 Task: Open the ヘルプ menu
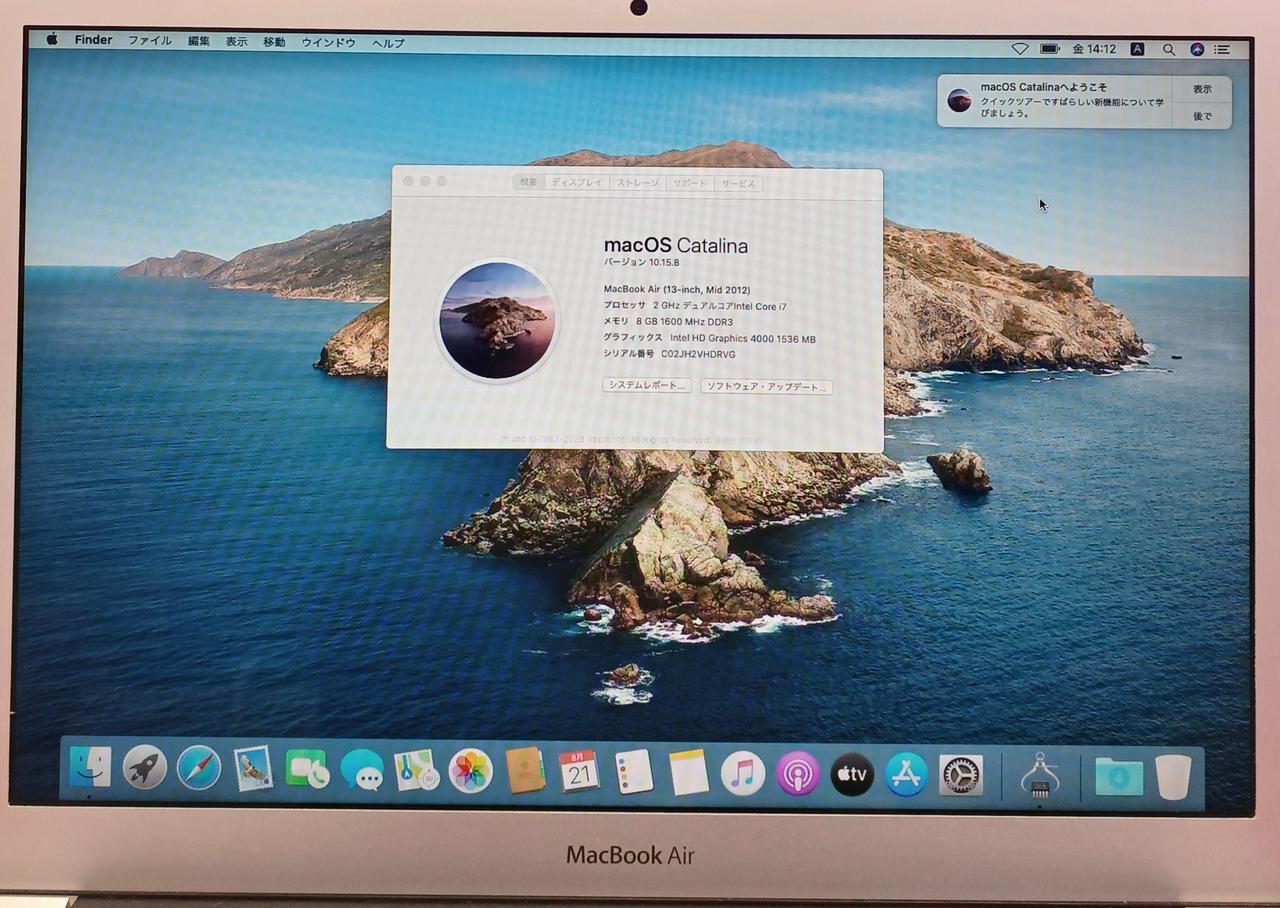click(x=388, y=43)
